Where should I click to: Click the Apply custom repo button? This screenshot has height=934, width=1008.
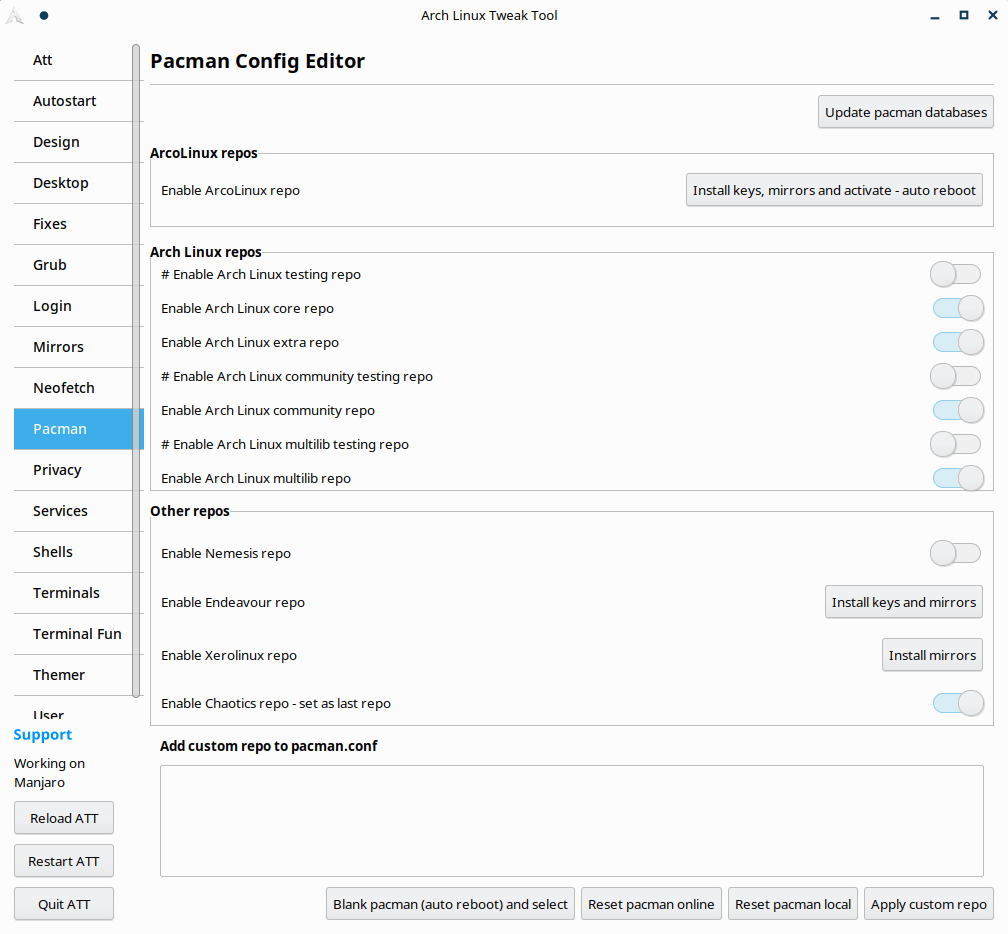click(x=929, y=904)
